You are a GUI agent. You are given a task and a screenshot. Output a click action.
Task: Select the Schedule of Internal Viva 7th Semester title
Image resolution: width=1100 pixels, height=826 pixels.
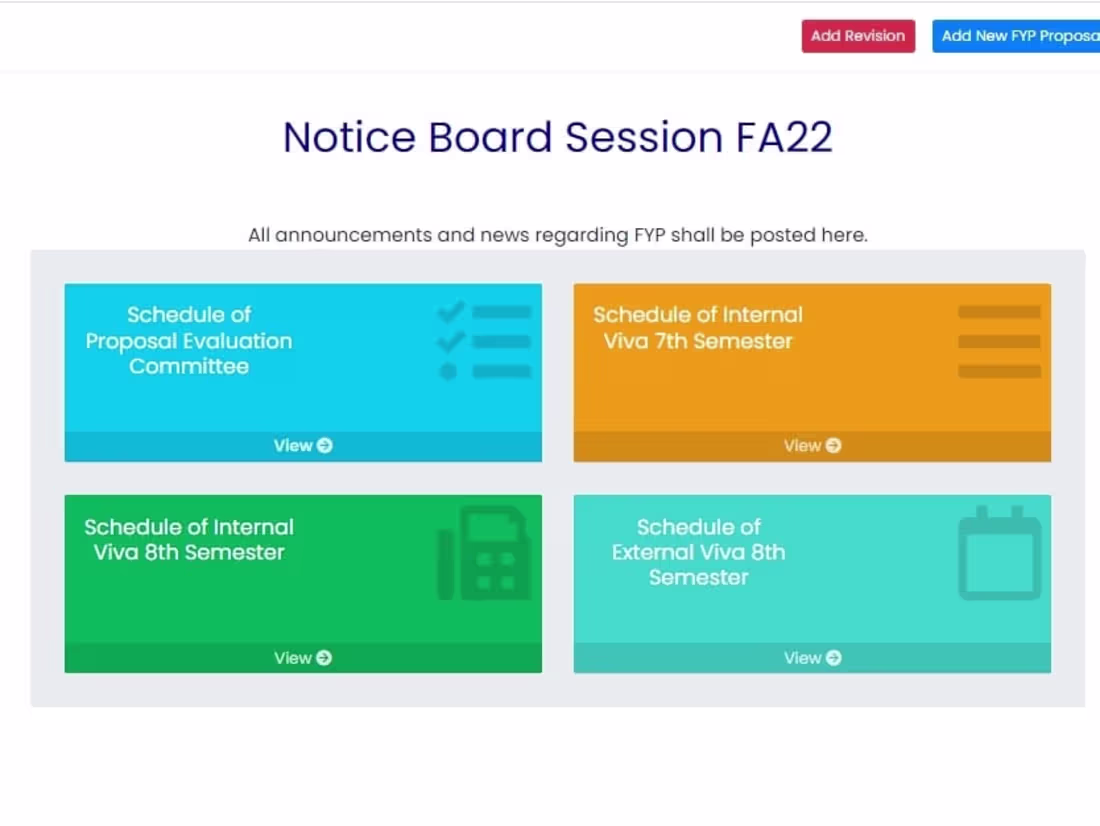click(x=698, y=328)
